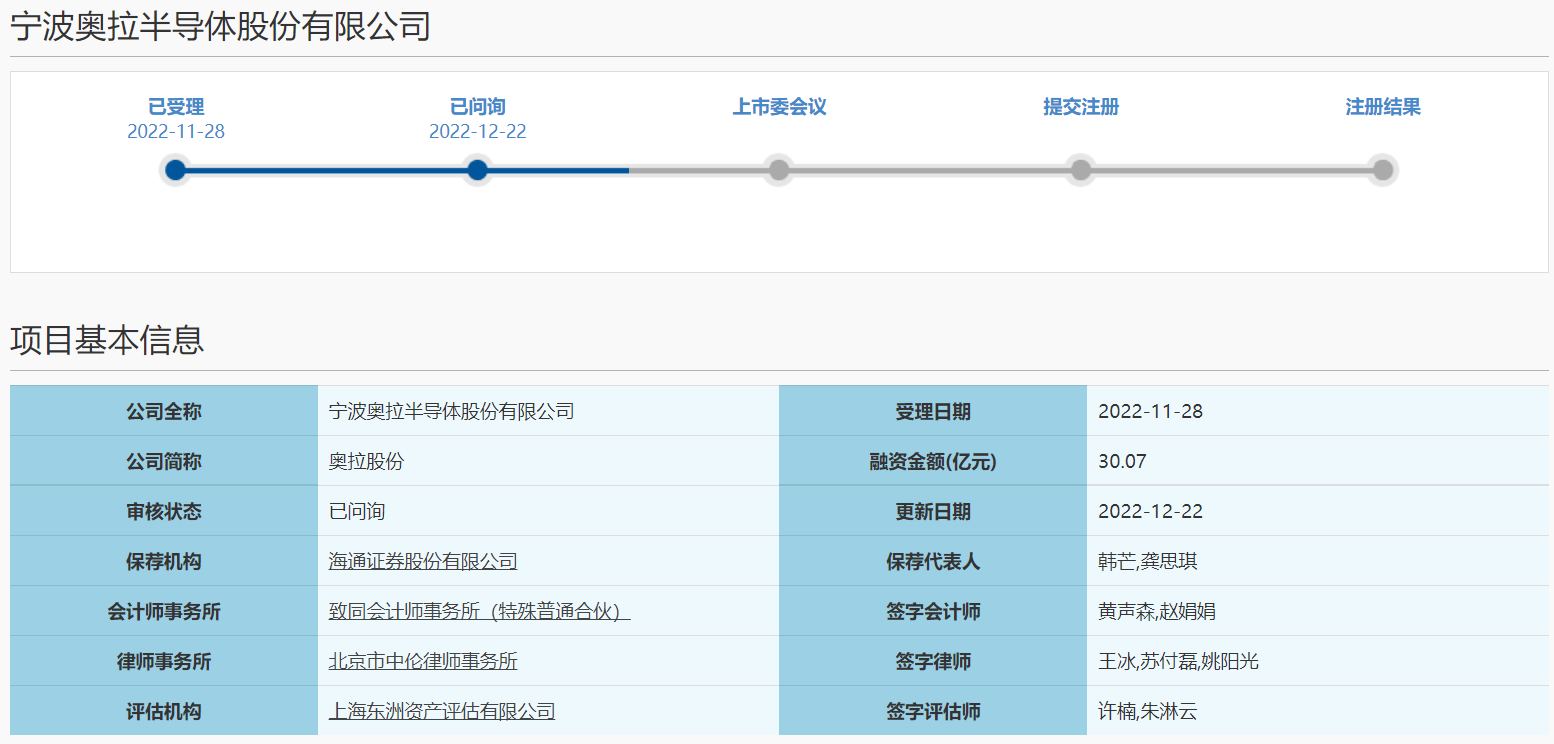Viewport: 1554px width, 744px height.
Task: Click the "已问询" timeline node circle
Action: (477, 170)
